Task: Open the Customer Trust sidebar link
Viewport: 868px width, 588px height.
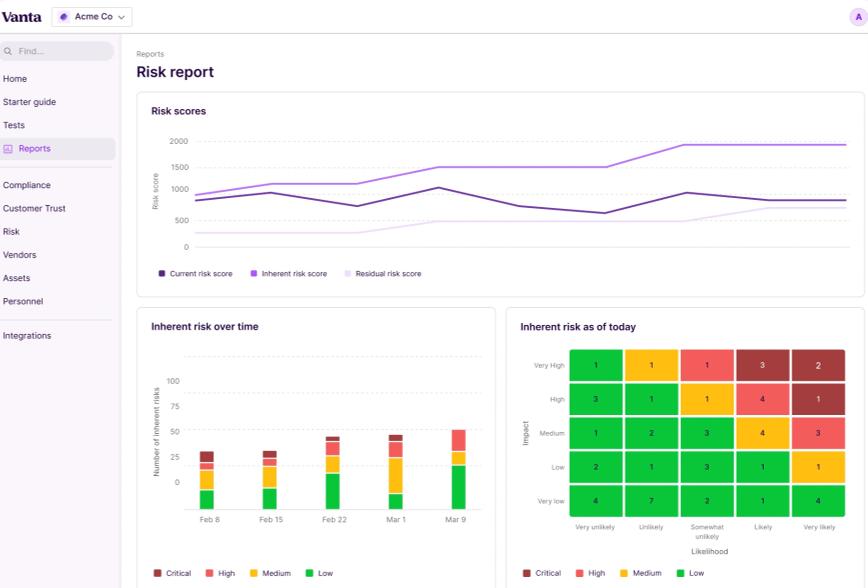Action: [x=34, y=208]
